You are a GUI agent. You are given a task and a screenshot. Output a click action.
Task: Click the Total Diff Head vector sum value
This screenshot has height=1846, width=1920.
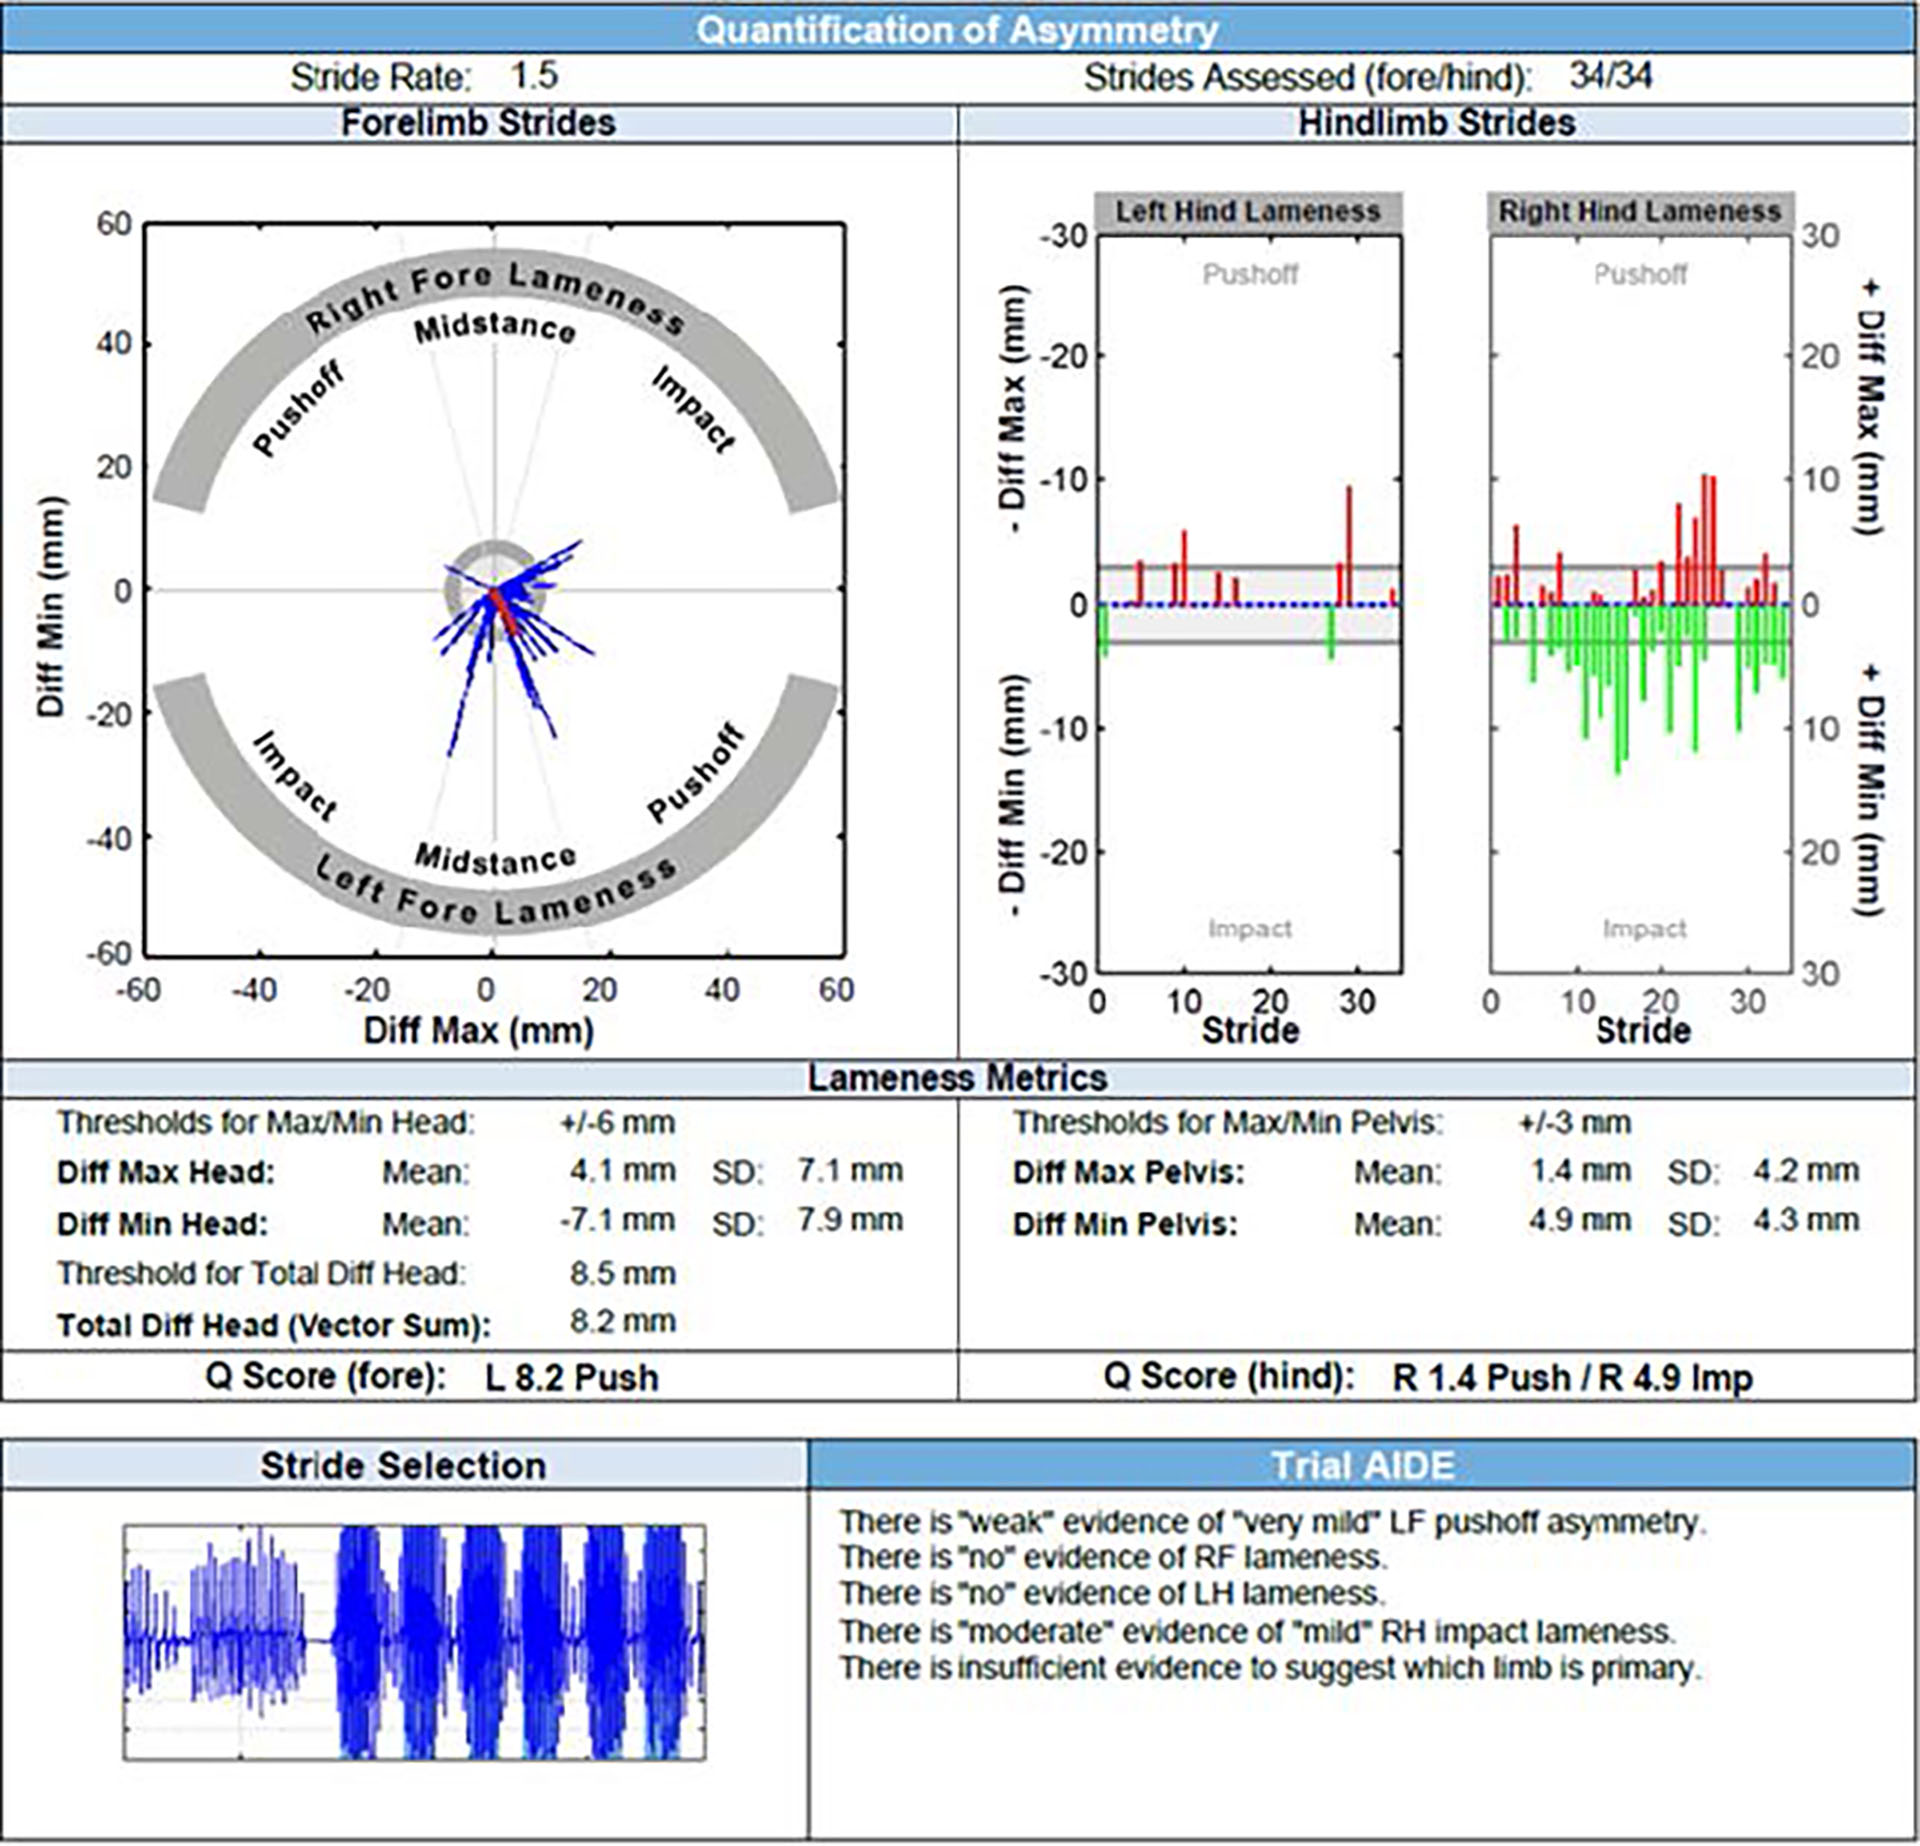tap(622, 1322)
